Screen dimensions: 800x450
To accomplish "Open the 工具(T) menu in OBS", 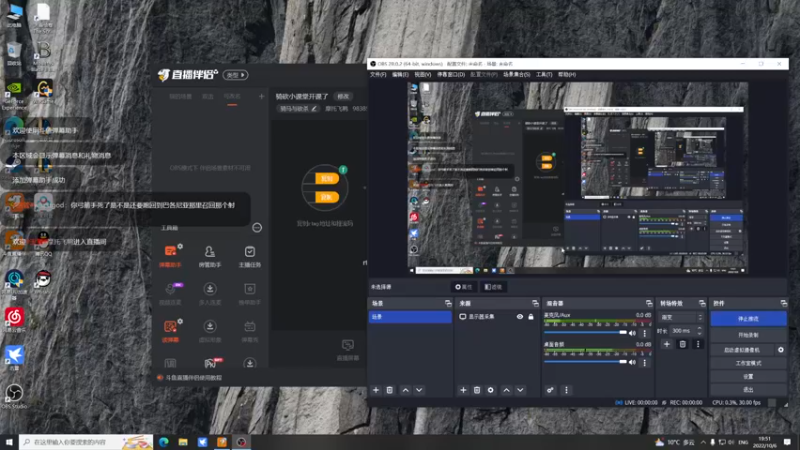I will tap(544, 74).
